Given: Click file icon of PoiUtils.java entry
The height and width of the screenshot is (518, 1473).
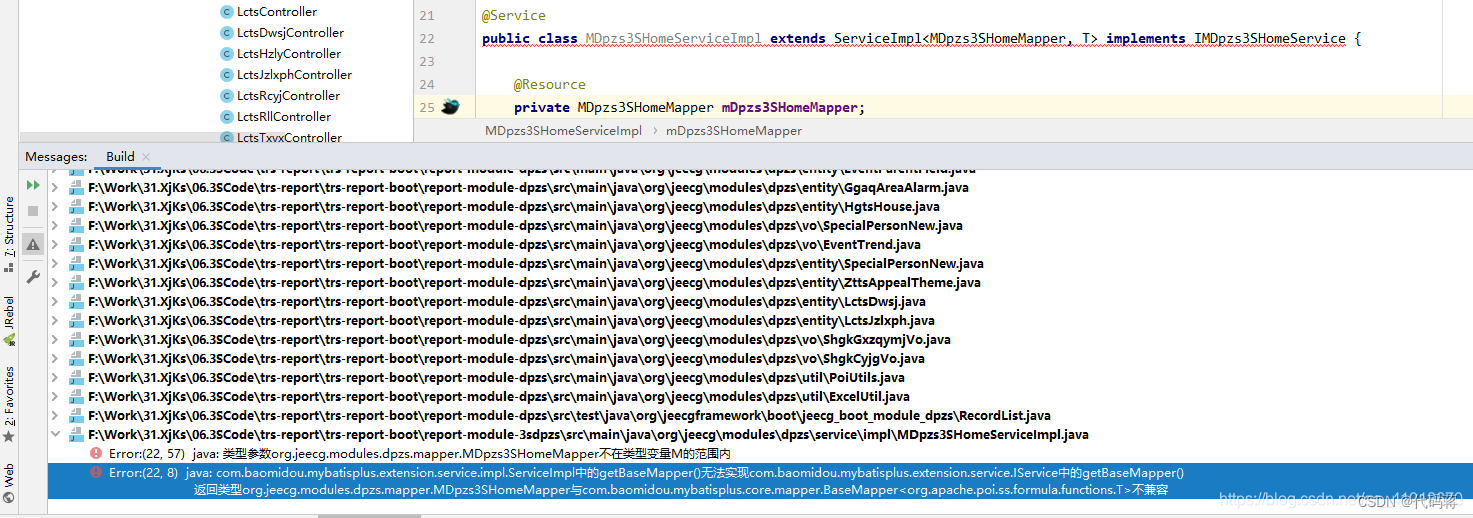Looking at the screenshot, I should (77, 378).
